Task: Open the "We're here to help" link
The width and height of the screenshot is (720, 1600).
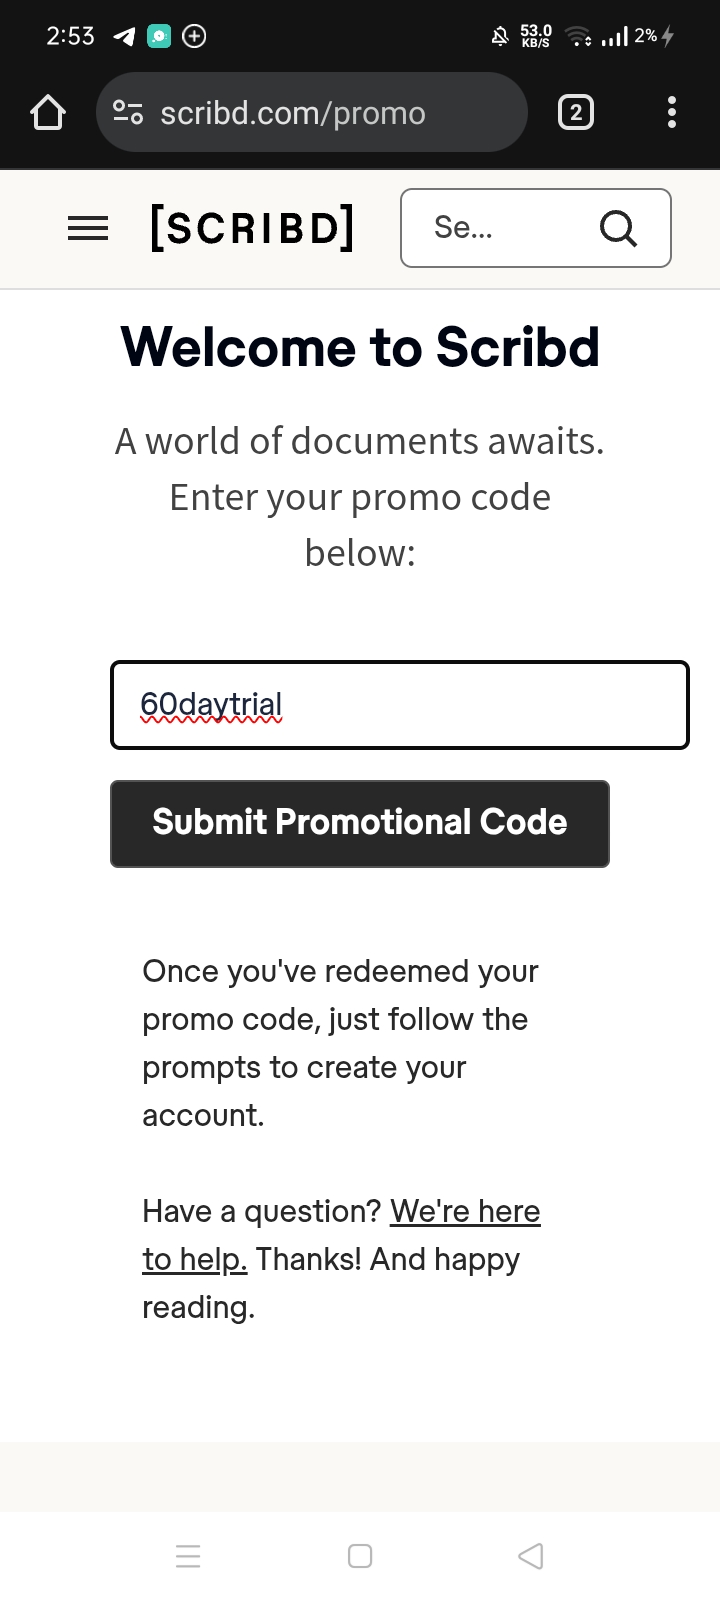Action: point(465,1212)
